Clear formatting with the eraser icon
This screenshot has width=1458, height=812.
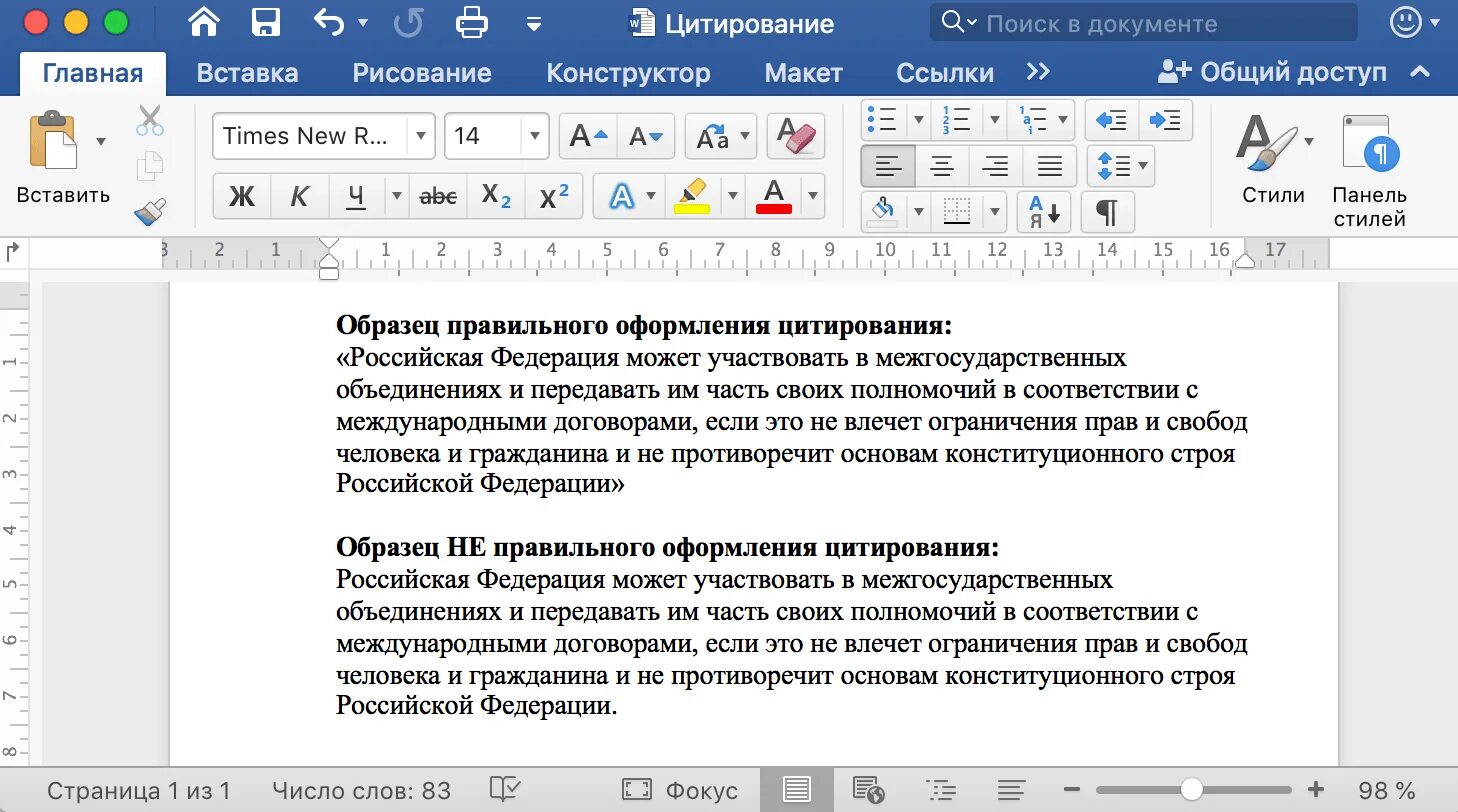click(x=795, y=134)
